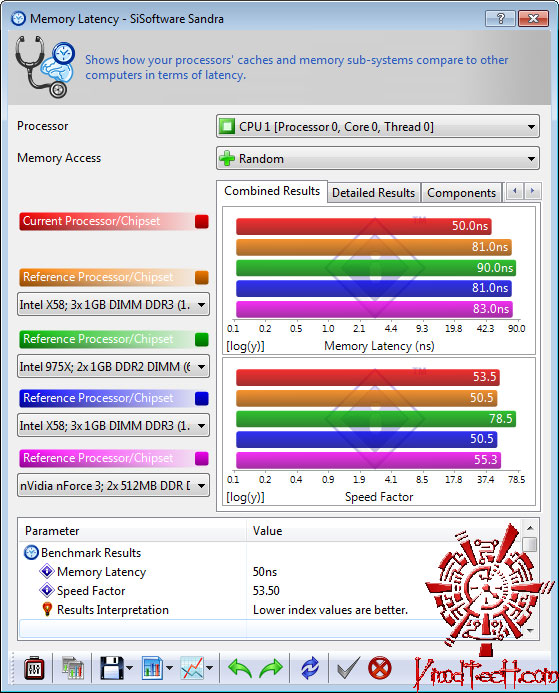Click the bar chart report icon
Viewport: 559px width, 693px height.
(152, 668)
